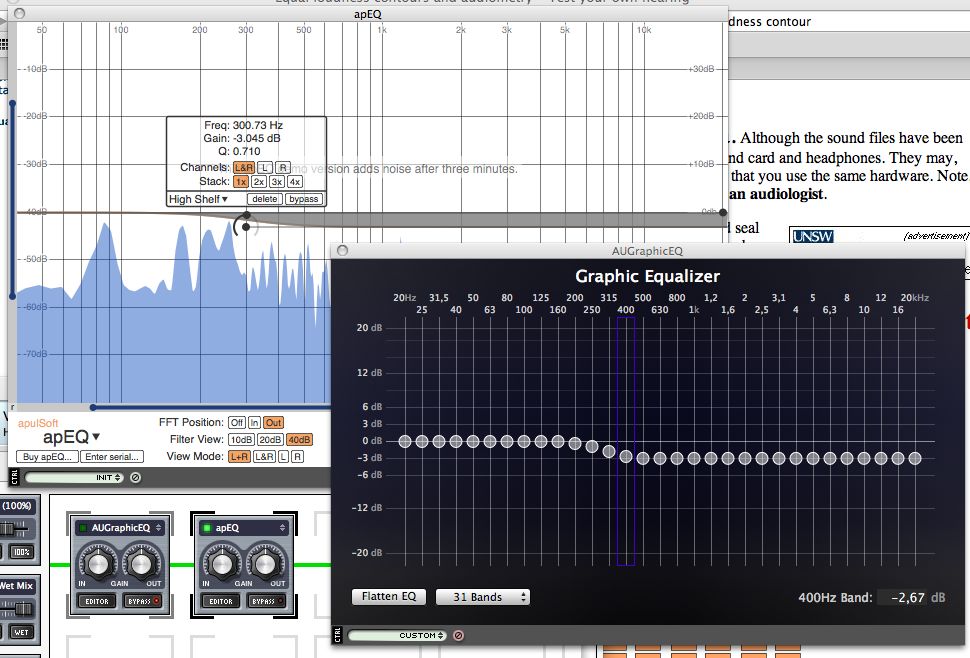Click the Buy apEQ... button
The width and height of the screenshot is (970, 658).
click(x=48, y=456)
